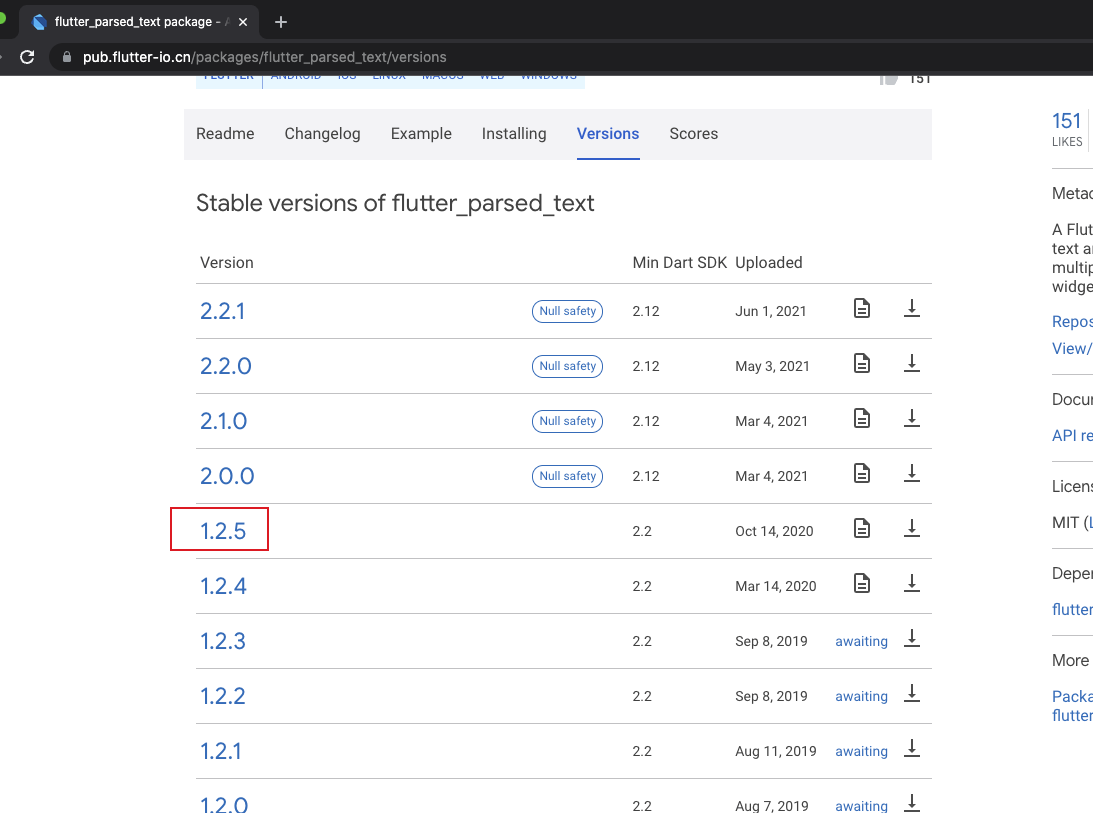Viewport: 1093px width, 813px height.
Task: Download the version 1.2.3 archive
Action: (911, 639)
